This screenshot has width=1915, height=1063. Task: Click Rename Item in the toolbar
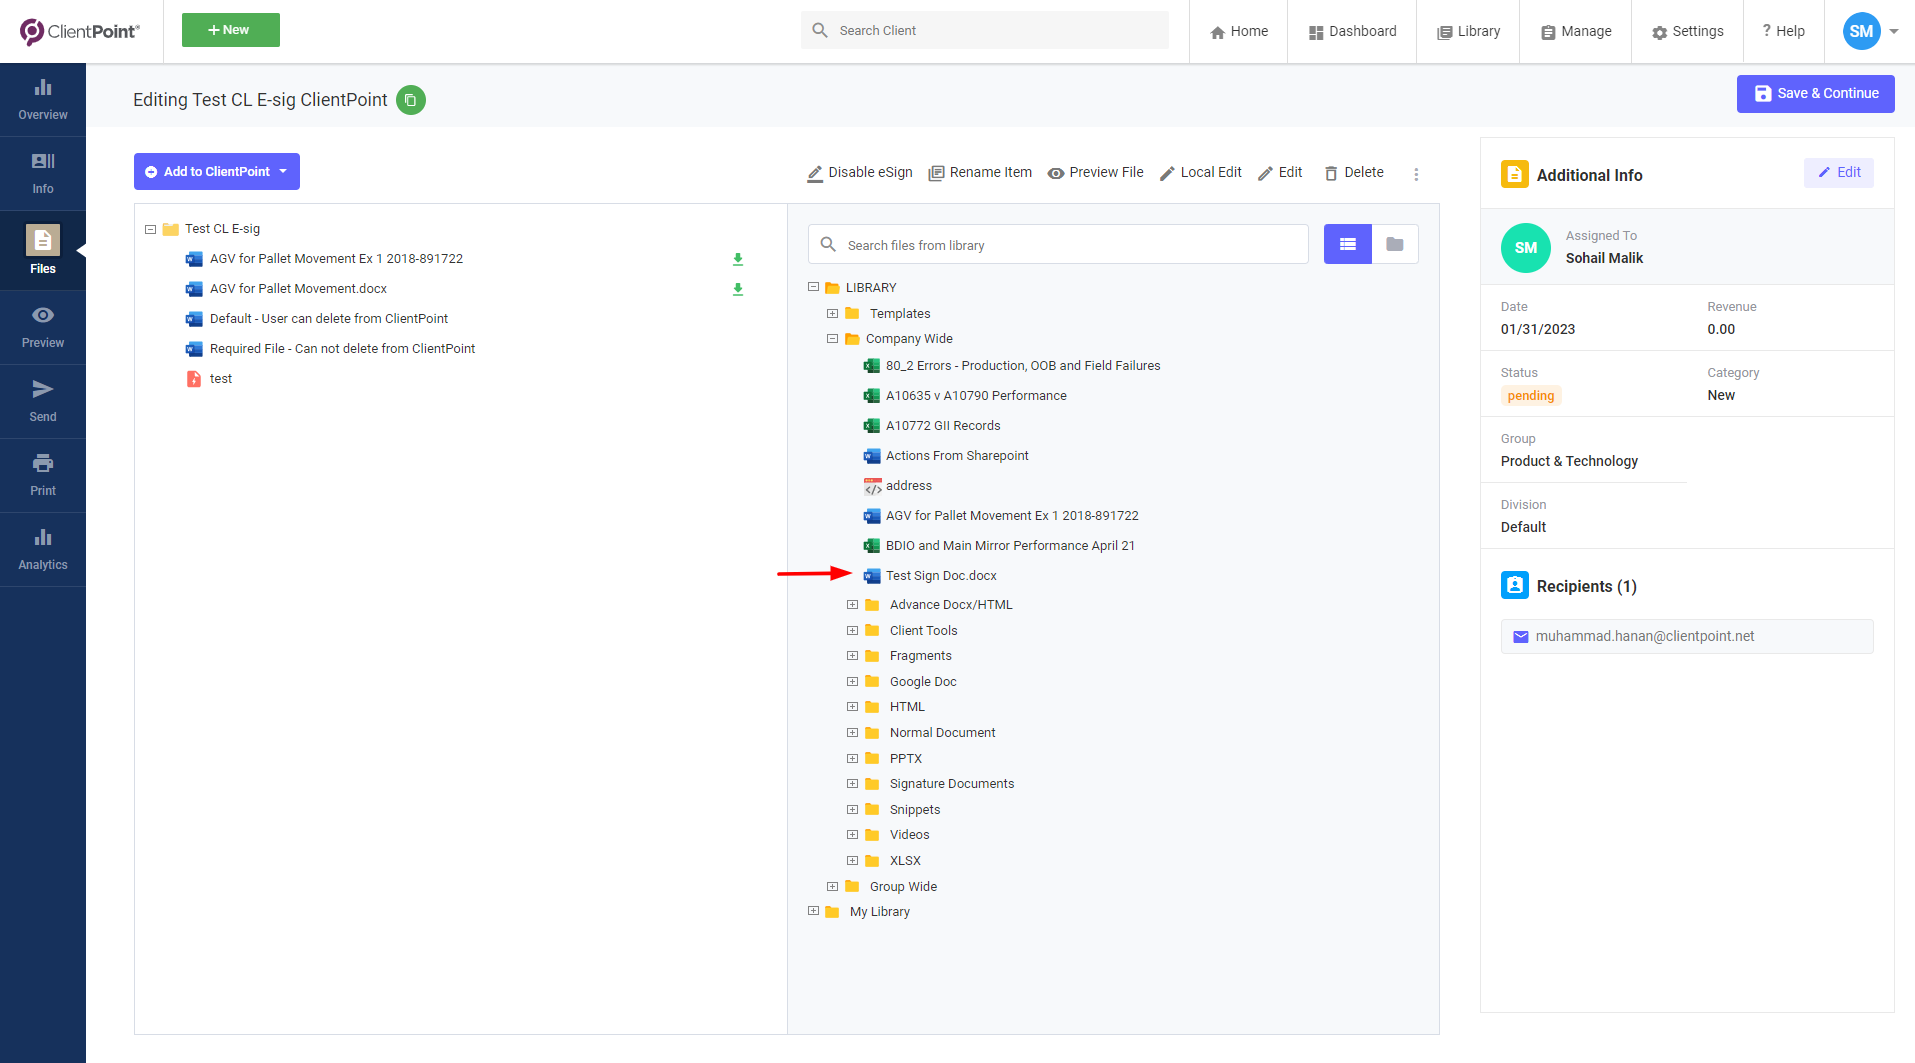point(980,172)
